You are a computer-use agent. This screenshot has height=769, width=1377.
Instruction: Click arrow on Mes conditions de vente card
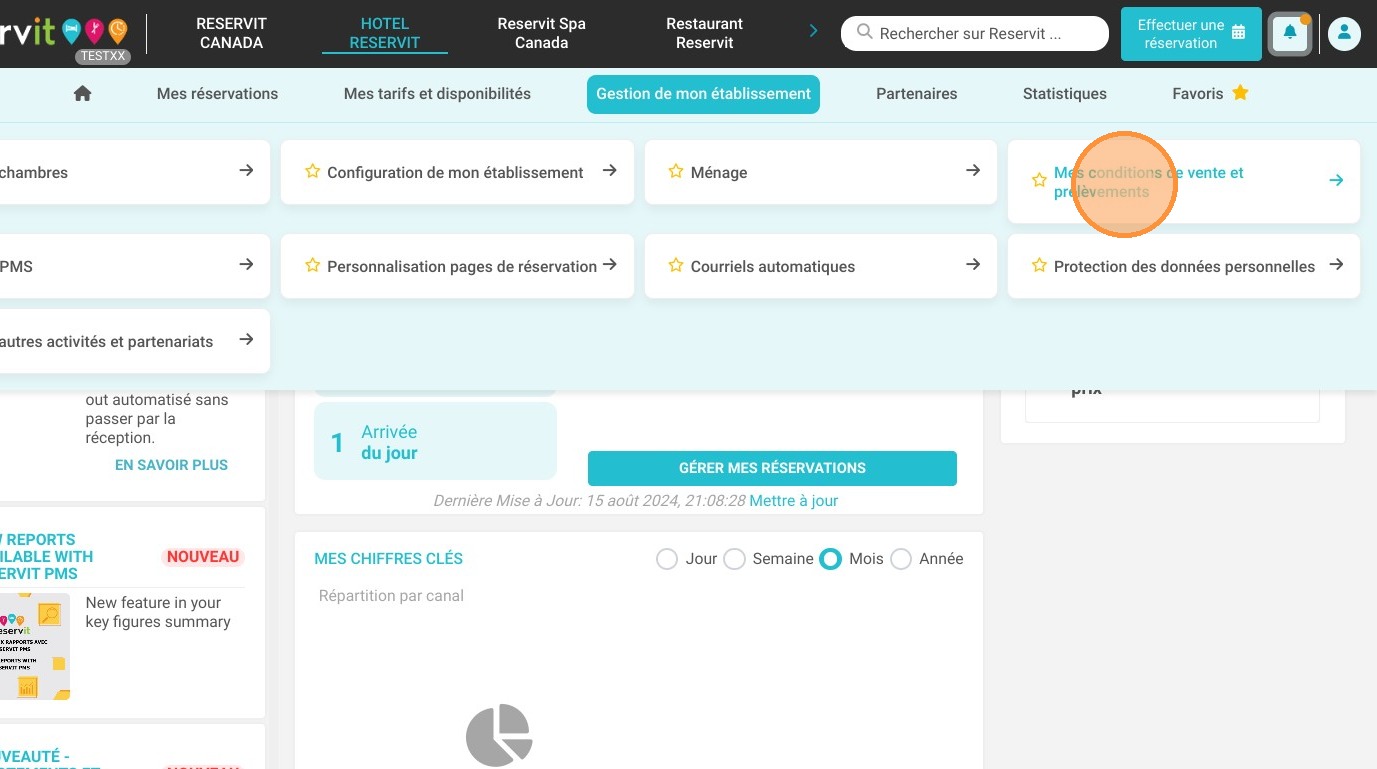(x=1336, y=181)
